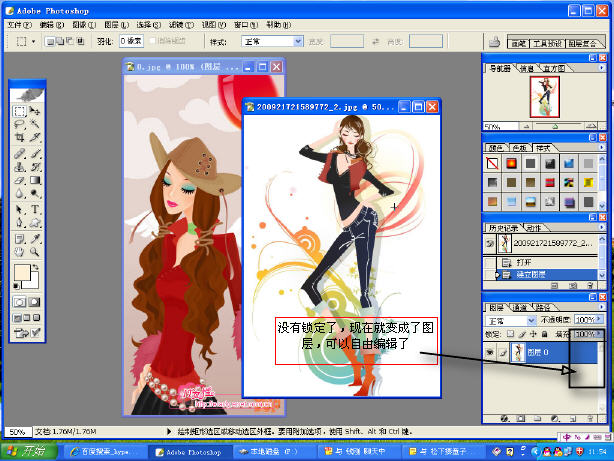
Task: Select the History Brush tool
Action: point(35,167)
